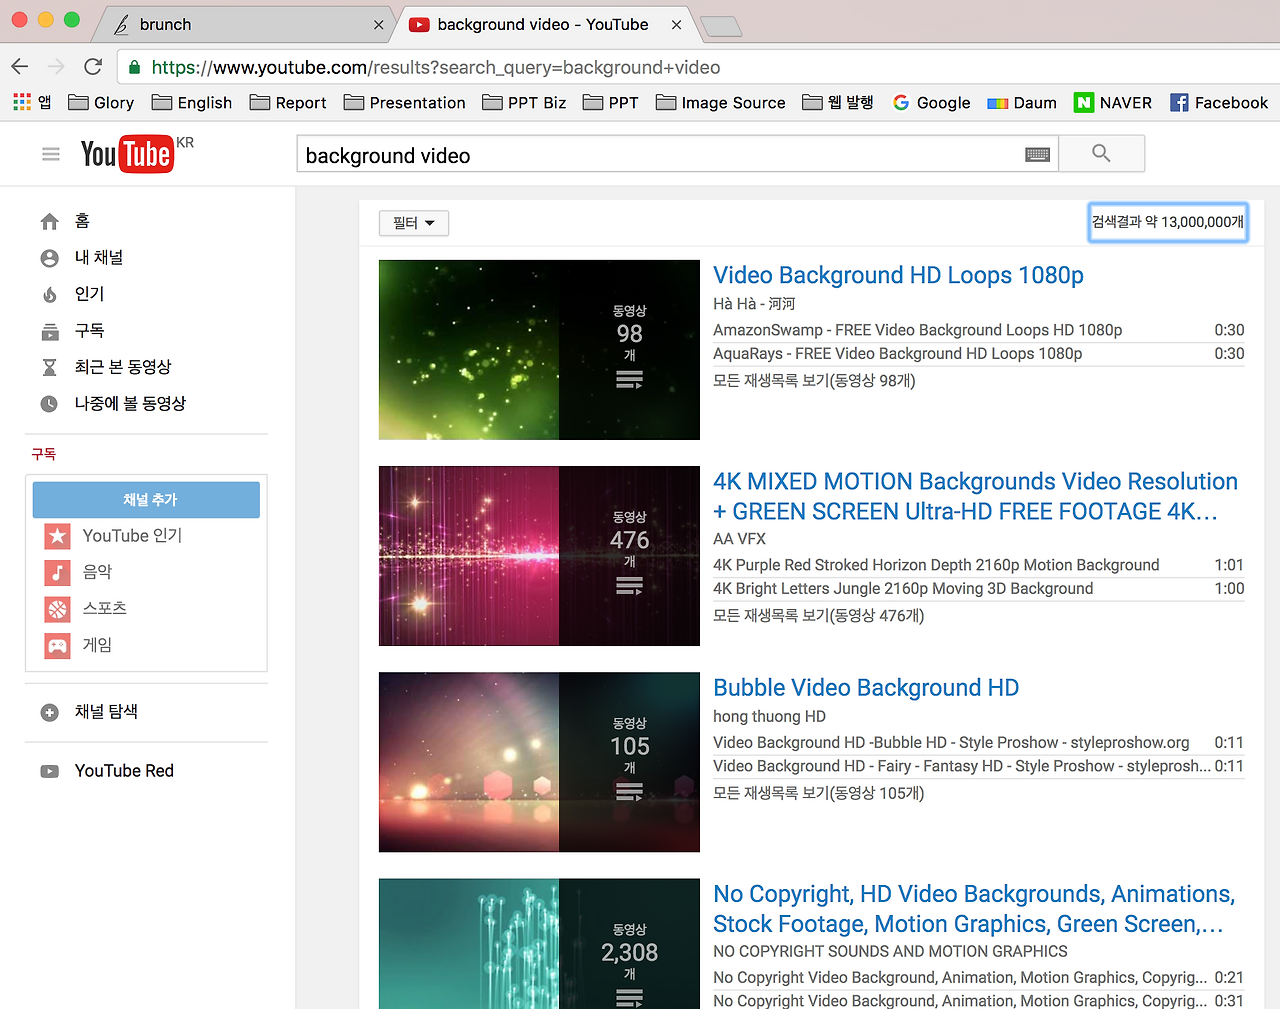This screenshot has height=1009, width=1280.
Task: Open Video Background HD Loops 1080p title
Action: tap(898, 275)
